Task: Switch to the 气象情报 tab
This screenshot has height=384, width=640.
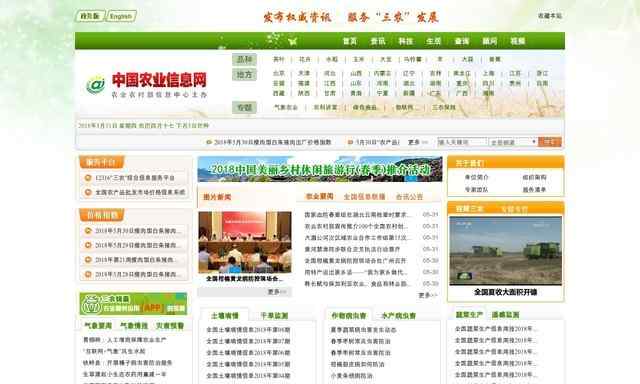Action: pos(134,326)
